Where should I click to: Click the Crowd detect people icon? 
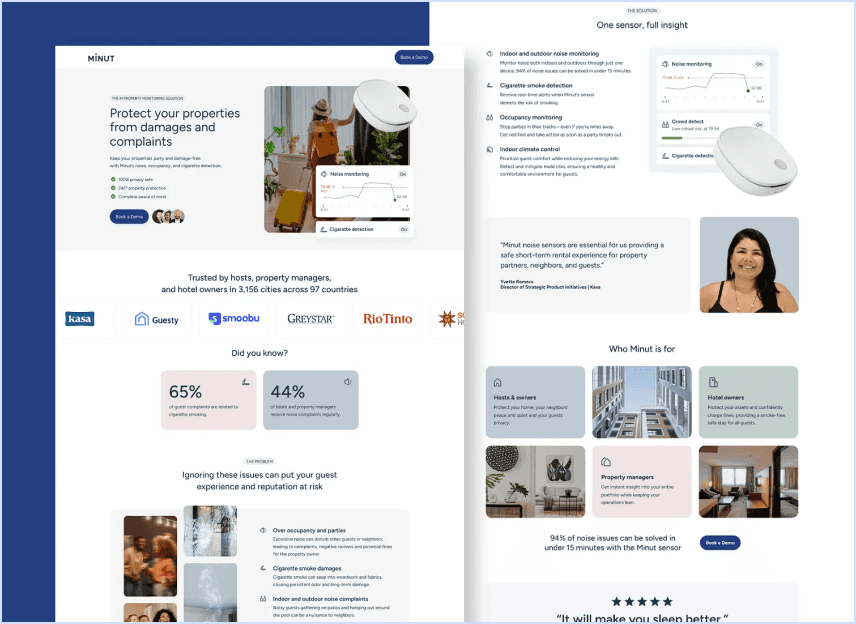665,124
